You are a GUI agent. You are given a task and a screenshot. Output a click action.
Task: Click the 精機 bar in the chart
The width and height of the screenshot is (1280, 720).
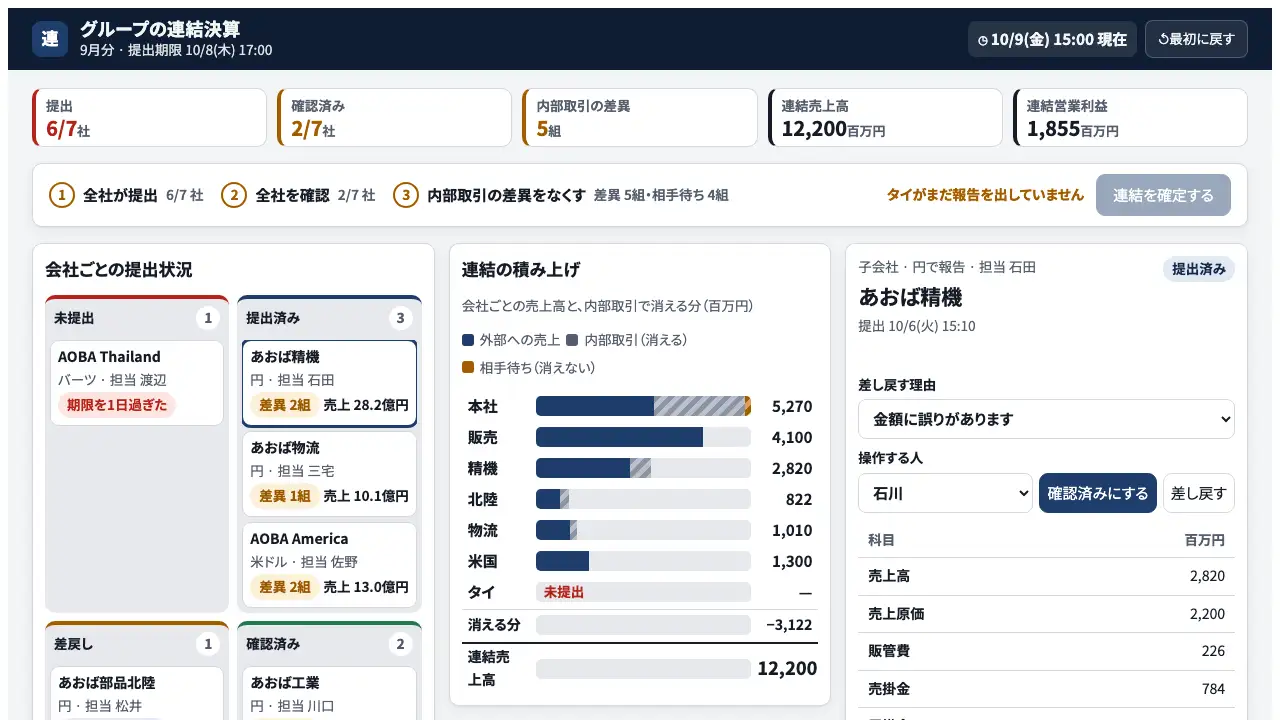[643, 468]
